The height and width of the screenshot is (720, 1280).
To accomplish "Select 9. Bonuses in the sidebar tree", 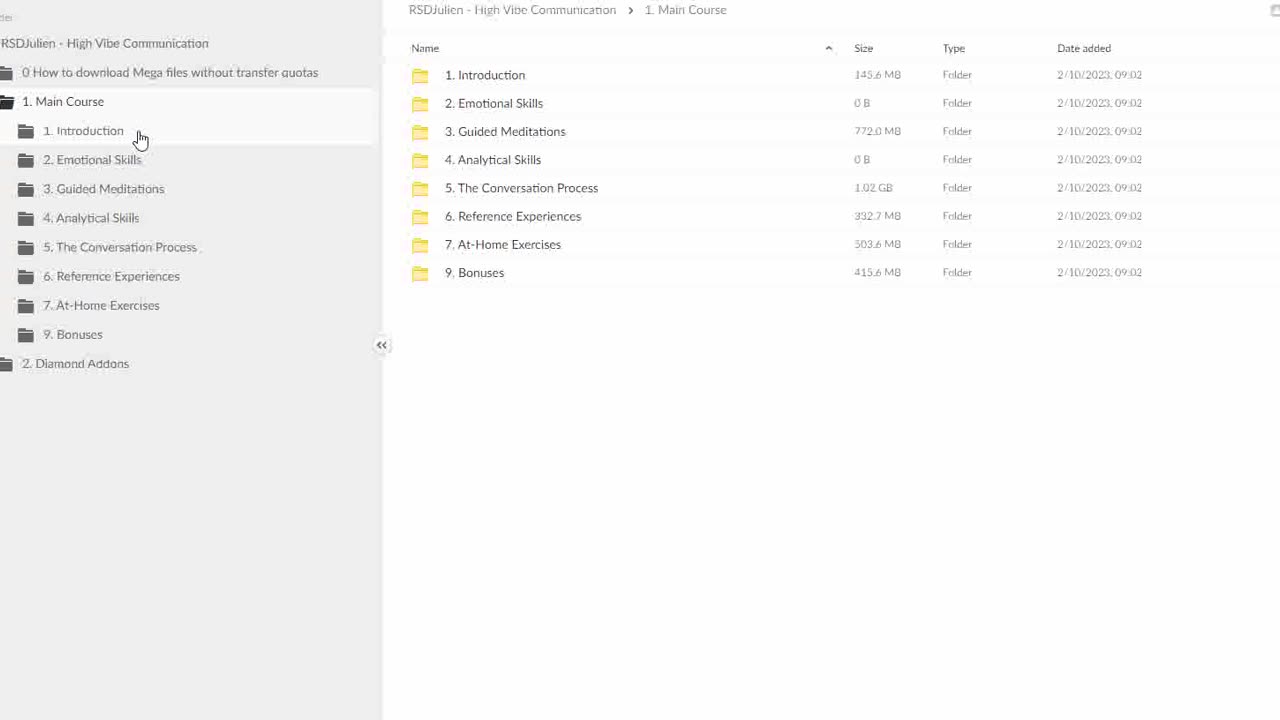I will click(x=73, y=334).
